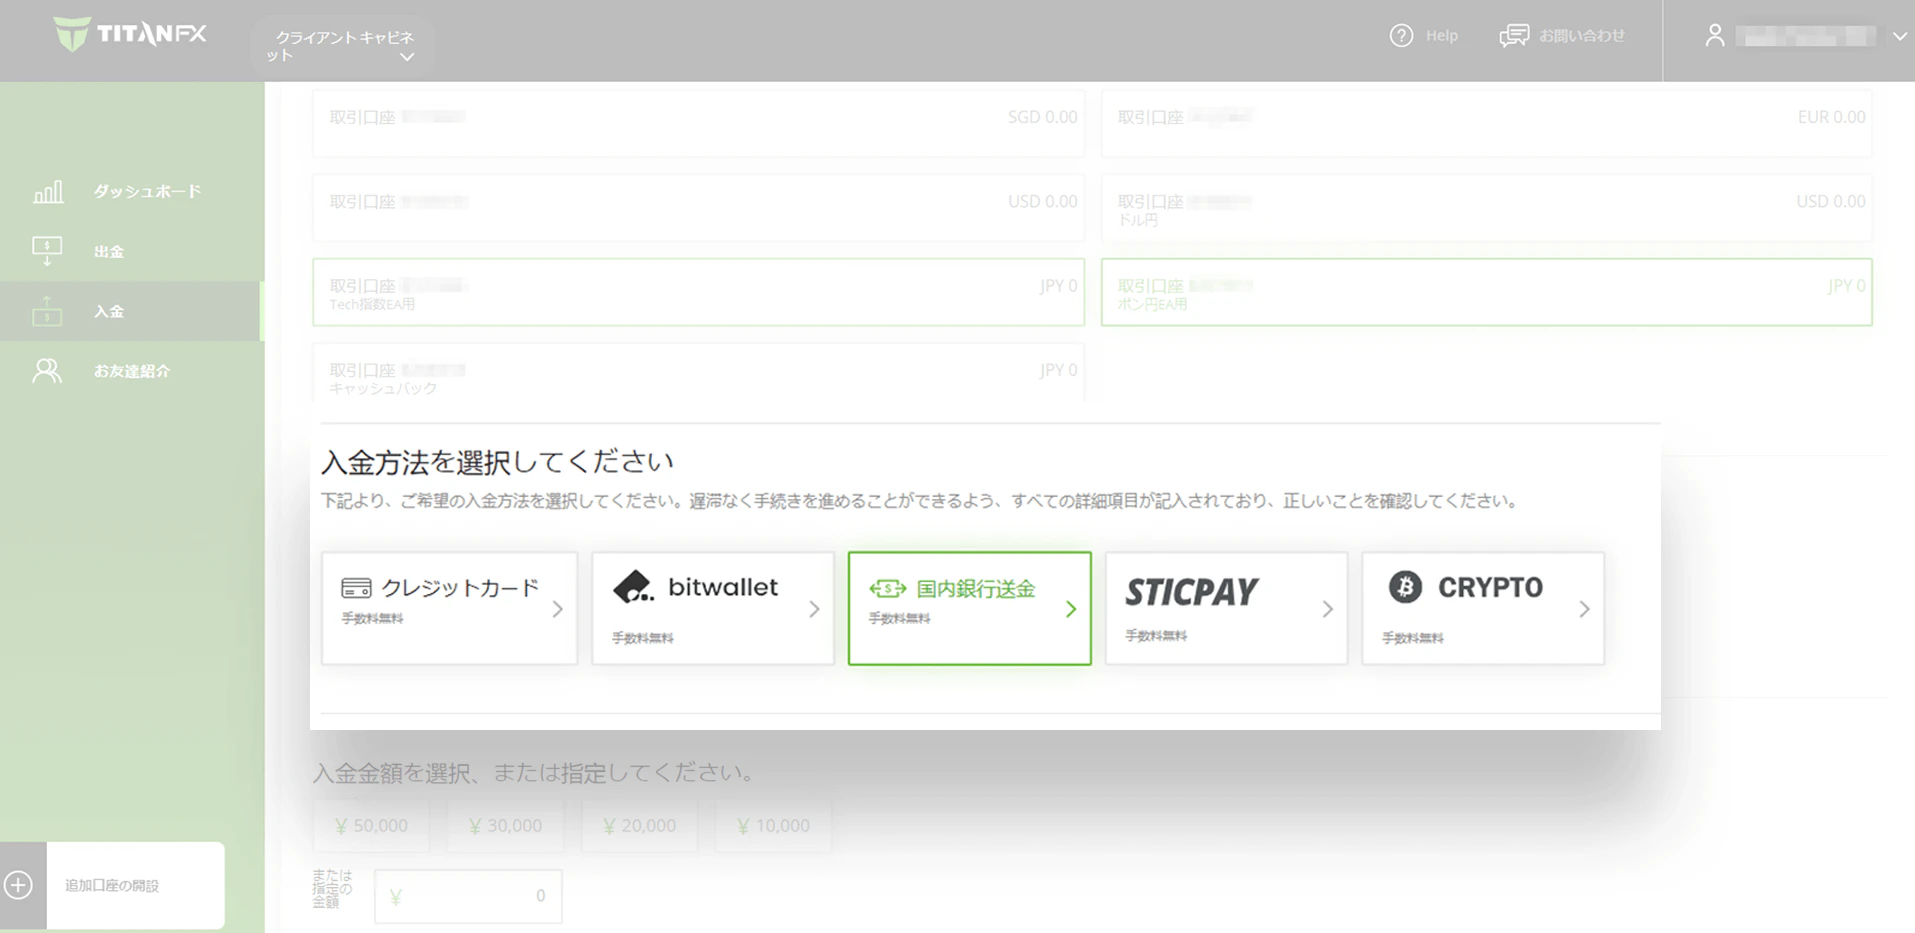
Task: Click the Titan FX logo
Action: [x=130, y=34]
